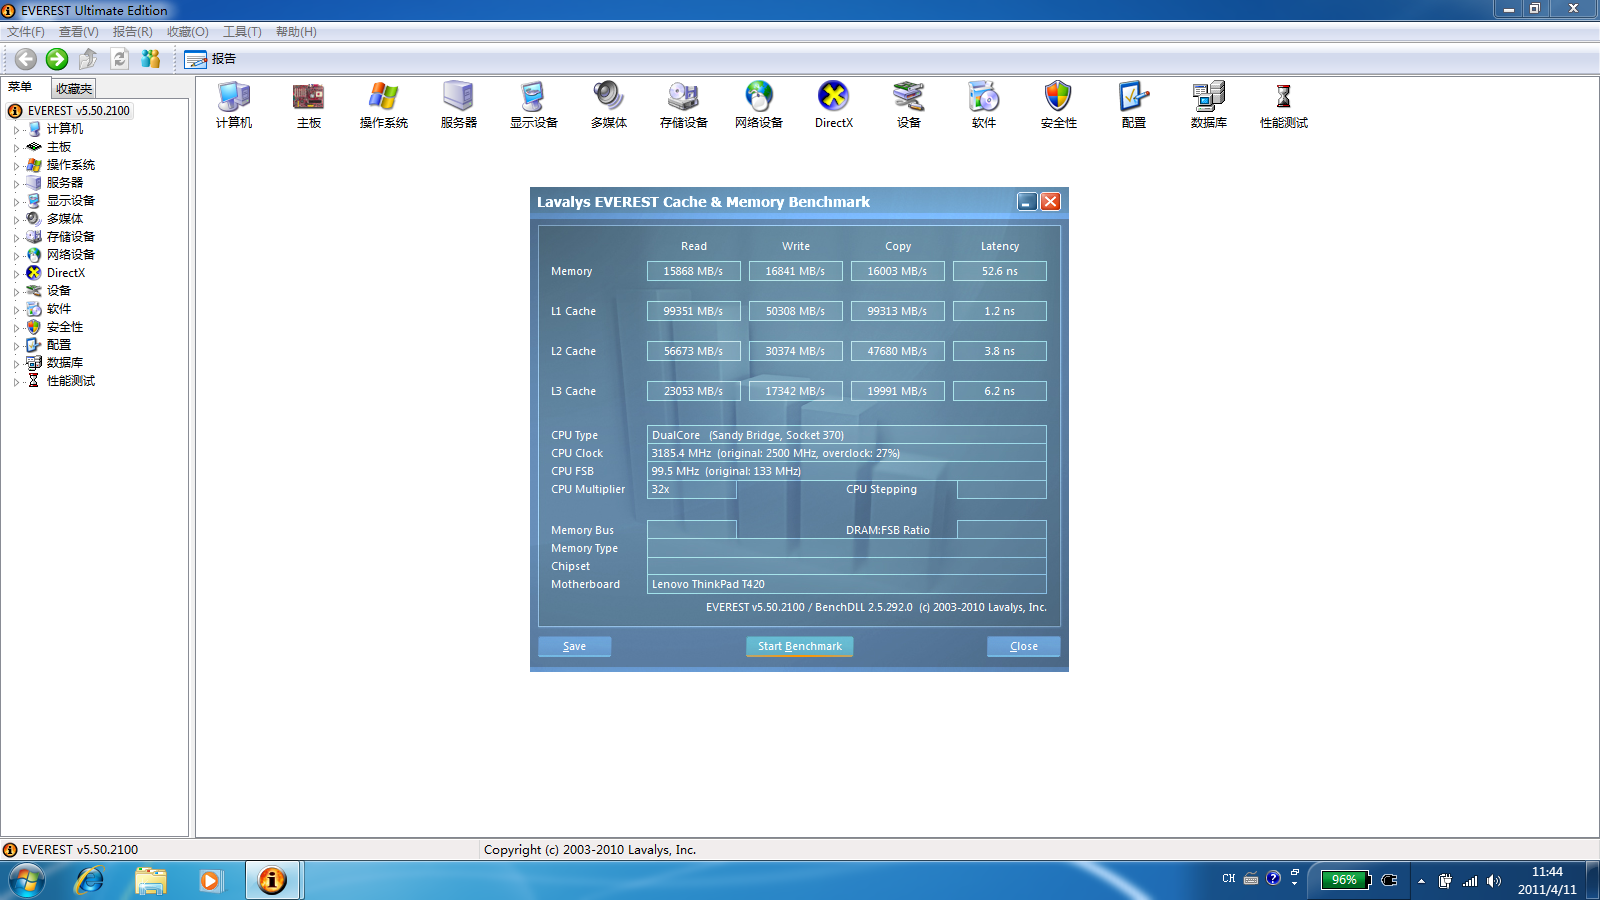The height and width of the screenshot is (900, 1600).
Task: Expand the 网络设备 tree node
Action: pos(16,256)
